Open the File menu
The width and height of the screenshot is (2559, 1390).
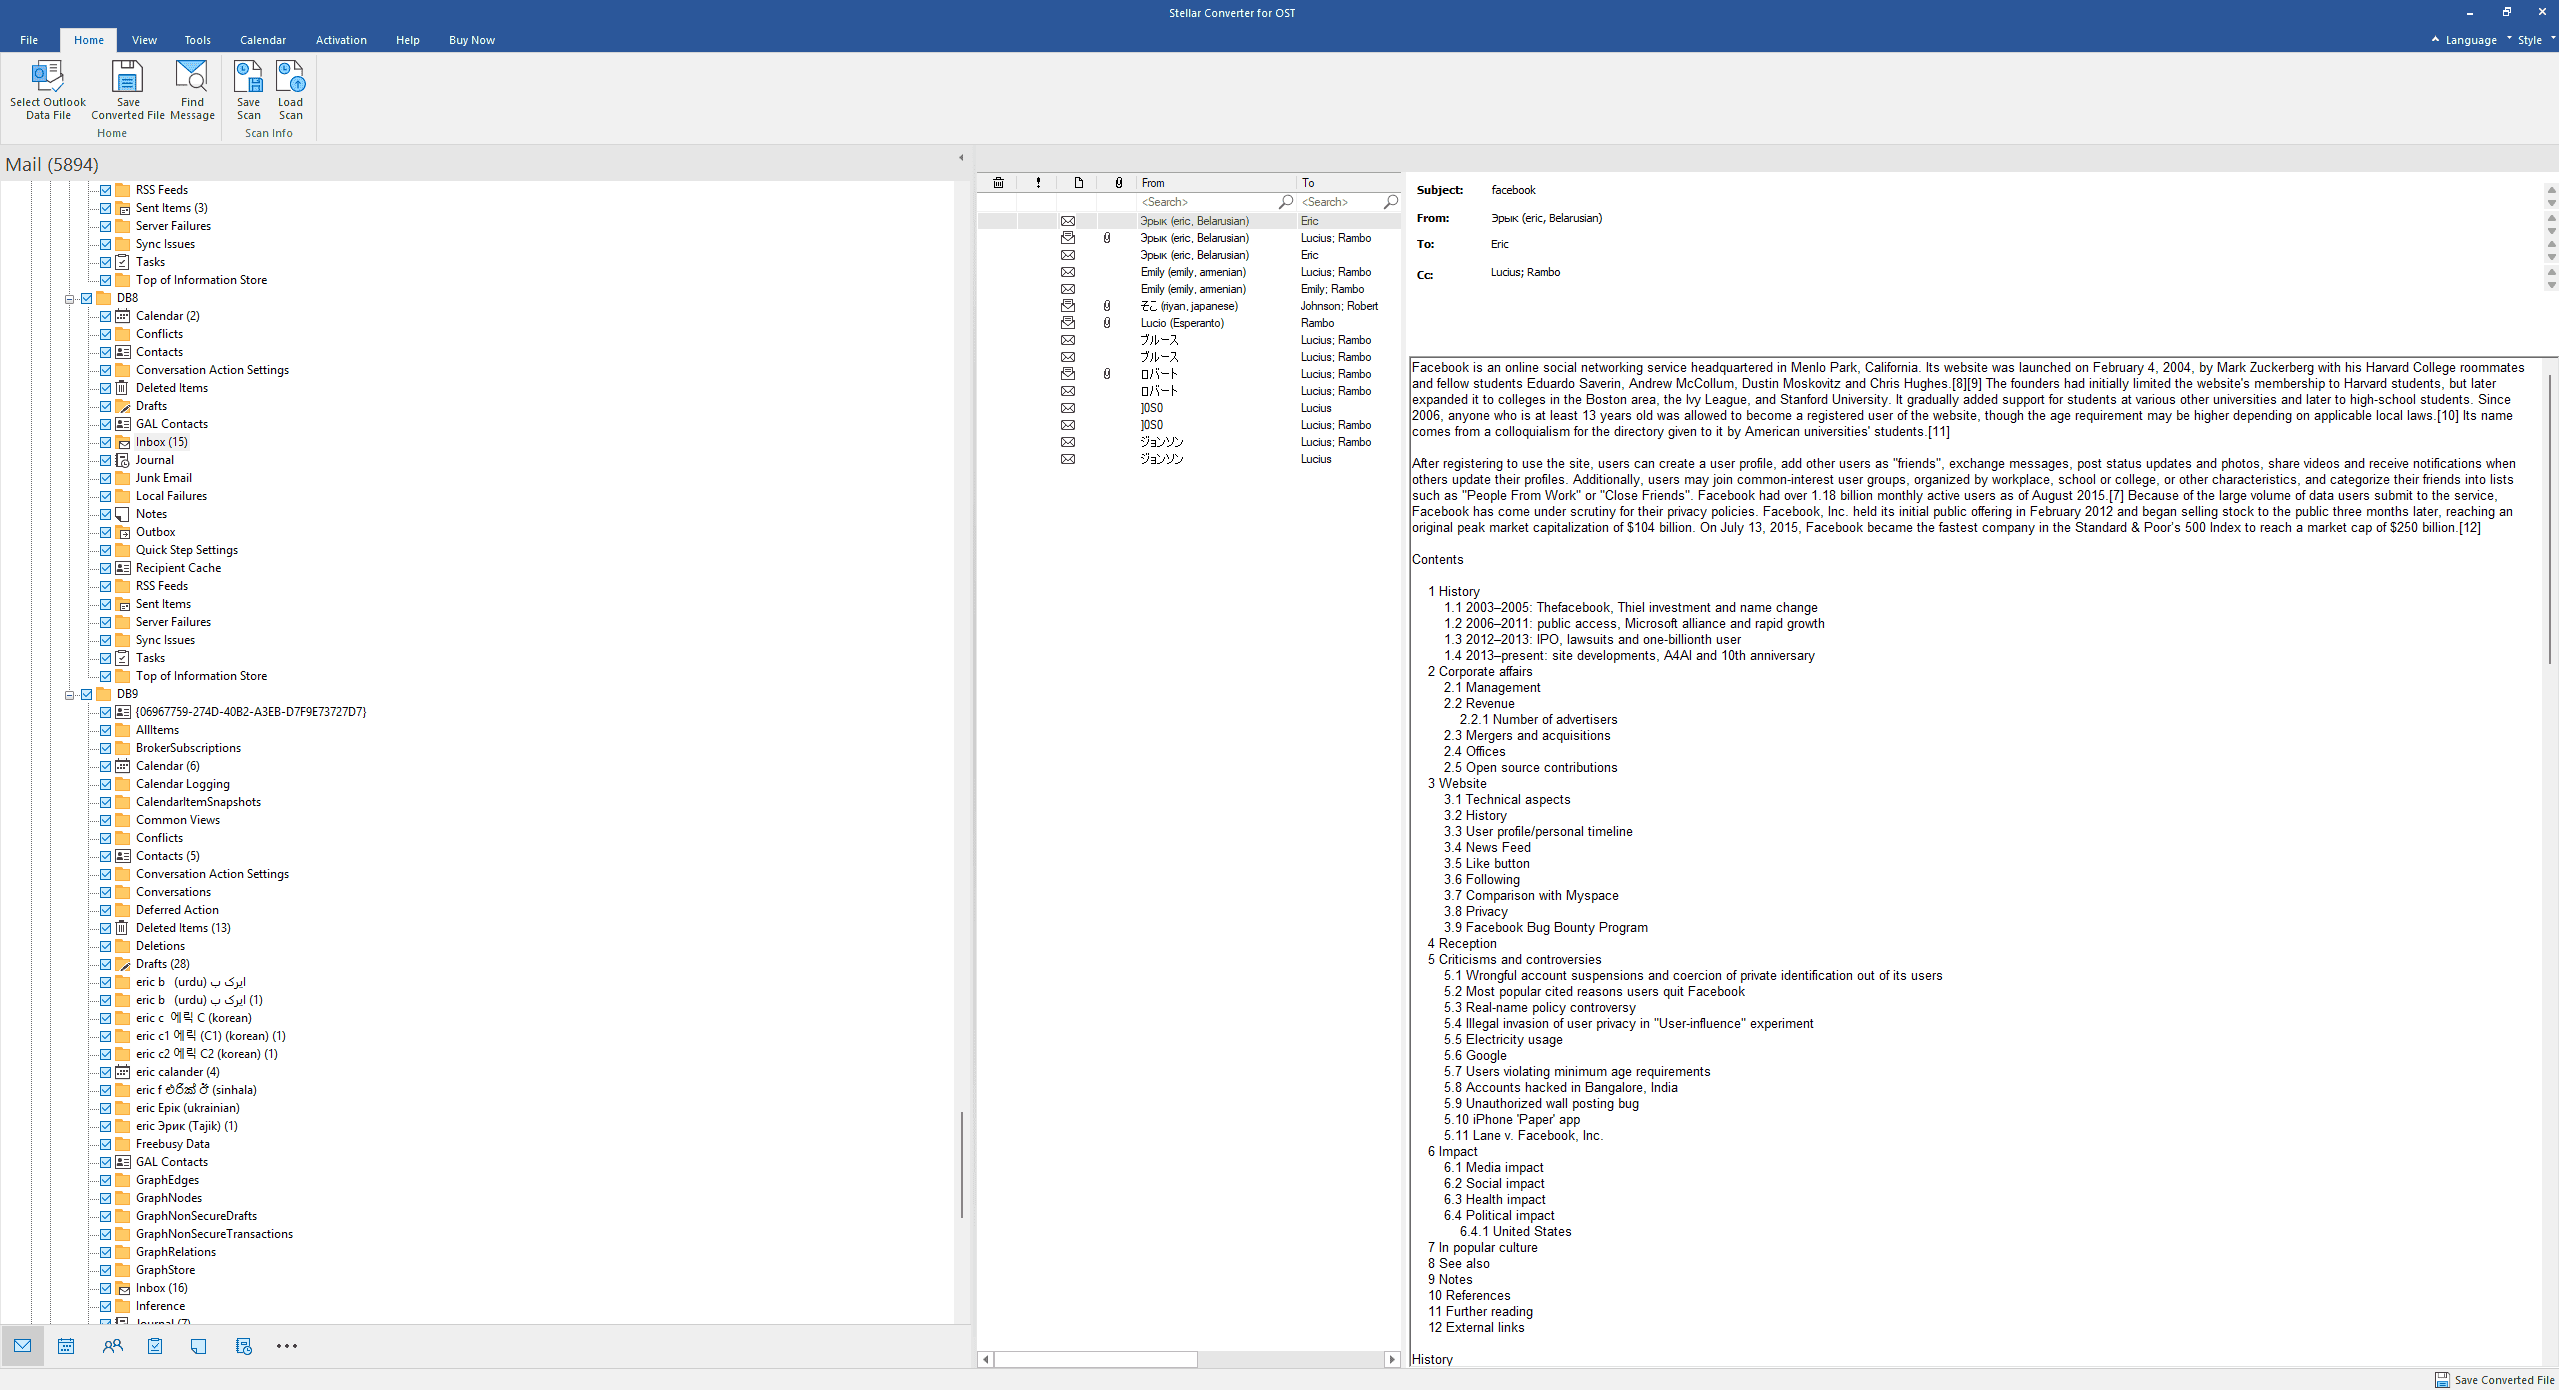tap(29, 40)
